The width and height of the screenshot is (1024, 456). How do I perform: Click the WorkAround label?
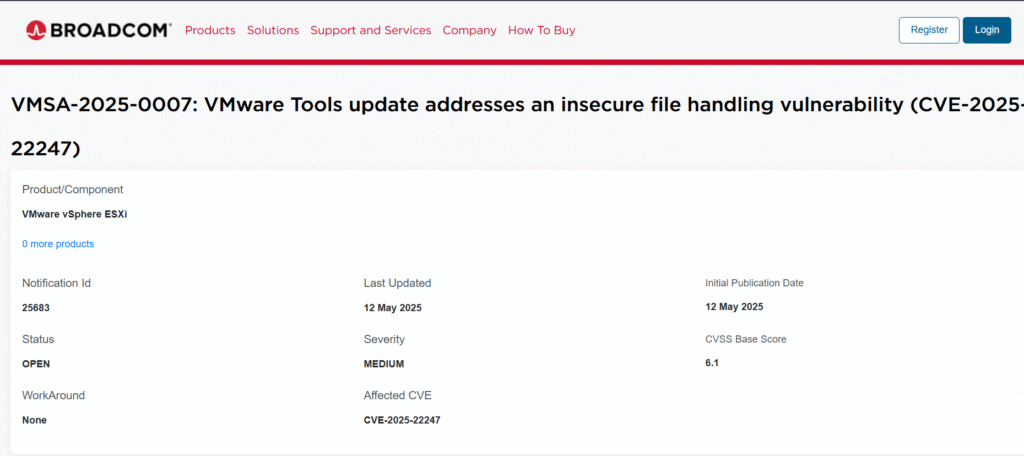54,395
